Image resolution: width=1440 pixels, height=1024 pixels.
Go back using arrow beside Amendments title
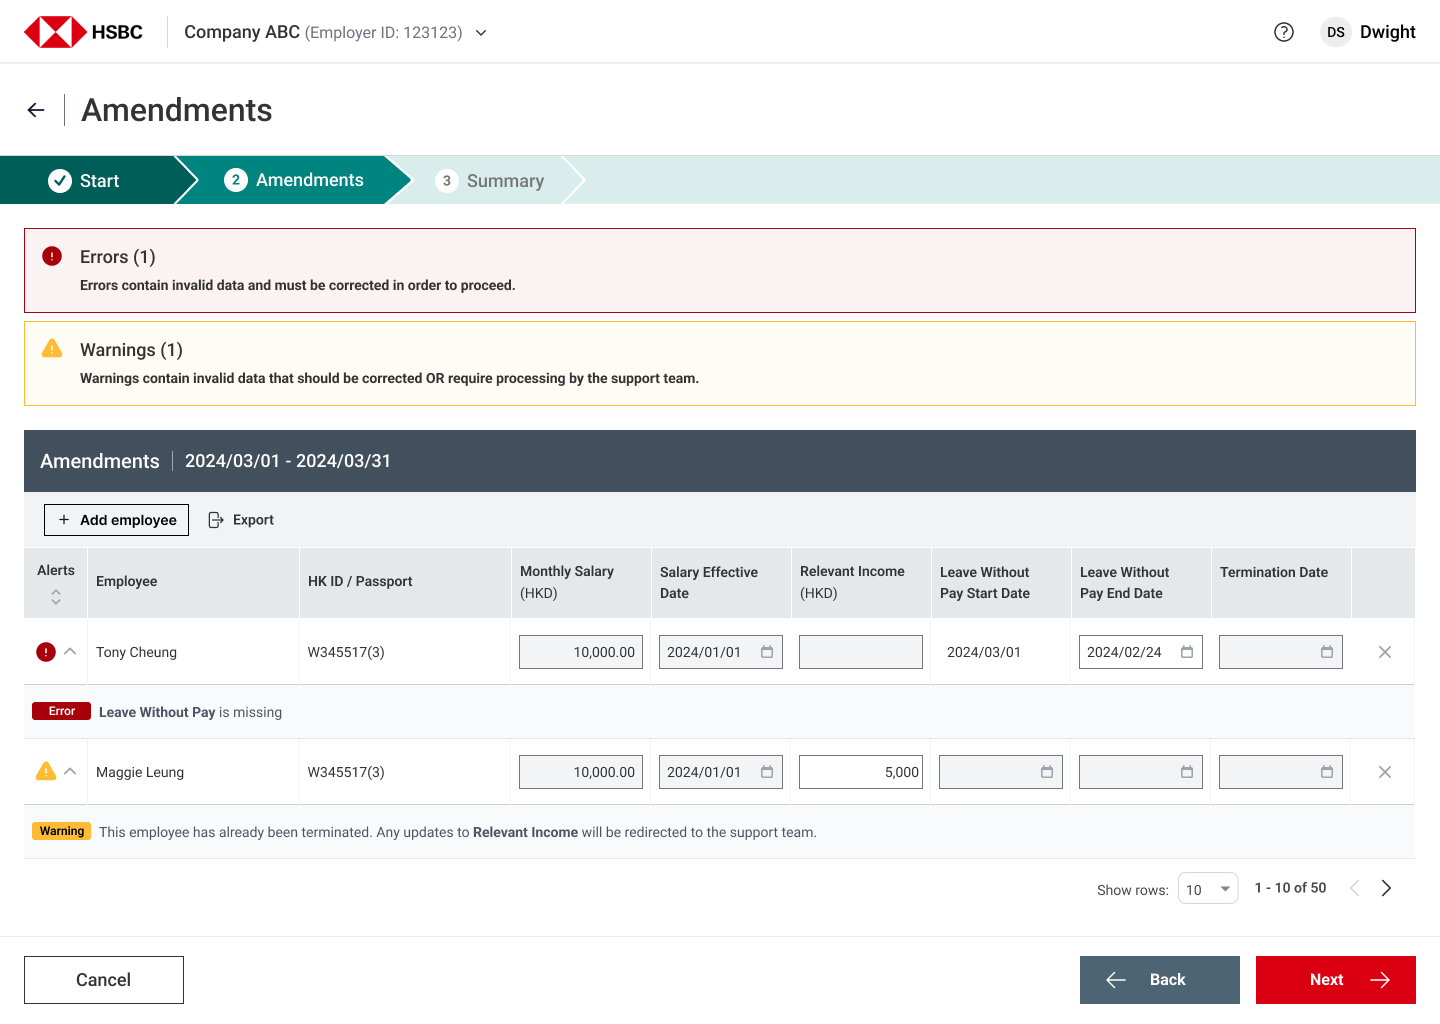click(36, 110)
